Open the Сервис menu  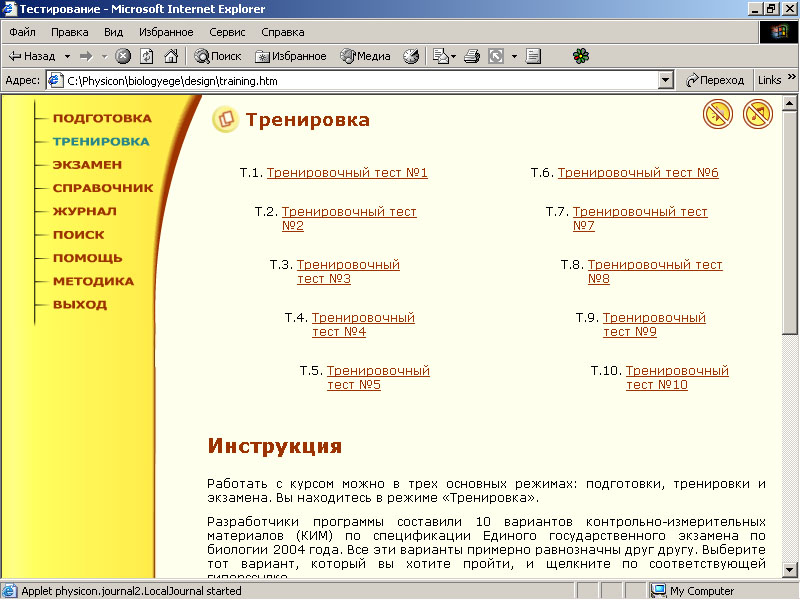point(228,32)
